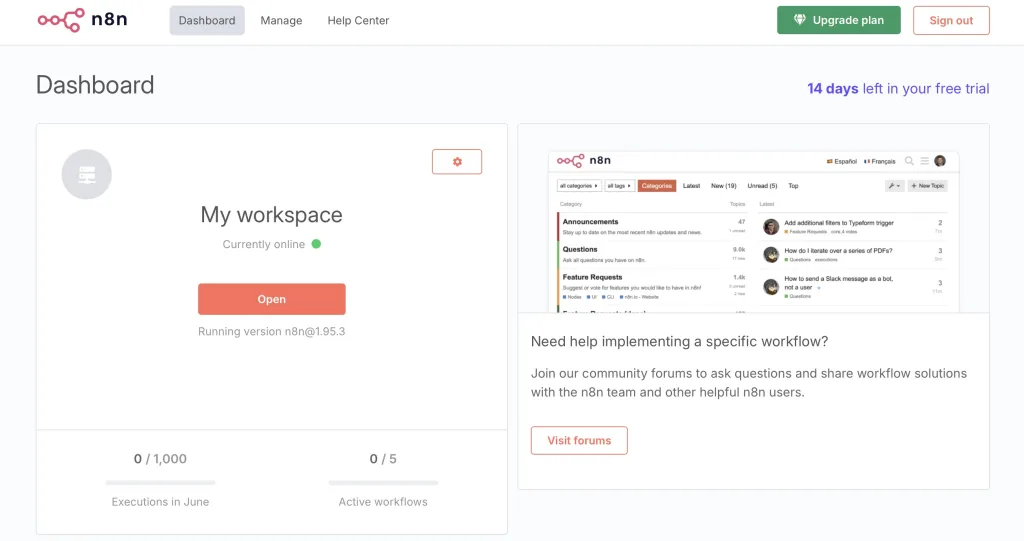This screenshot has width=1024, height=541.
Task: Click the 0 / 5 workflows count
Action: [x=383, y=459]
